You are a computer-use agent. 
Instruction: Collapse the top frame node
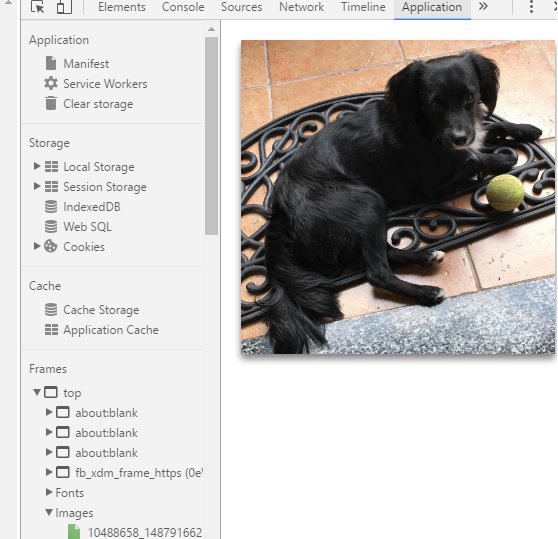click(x=37, y=392)
